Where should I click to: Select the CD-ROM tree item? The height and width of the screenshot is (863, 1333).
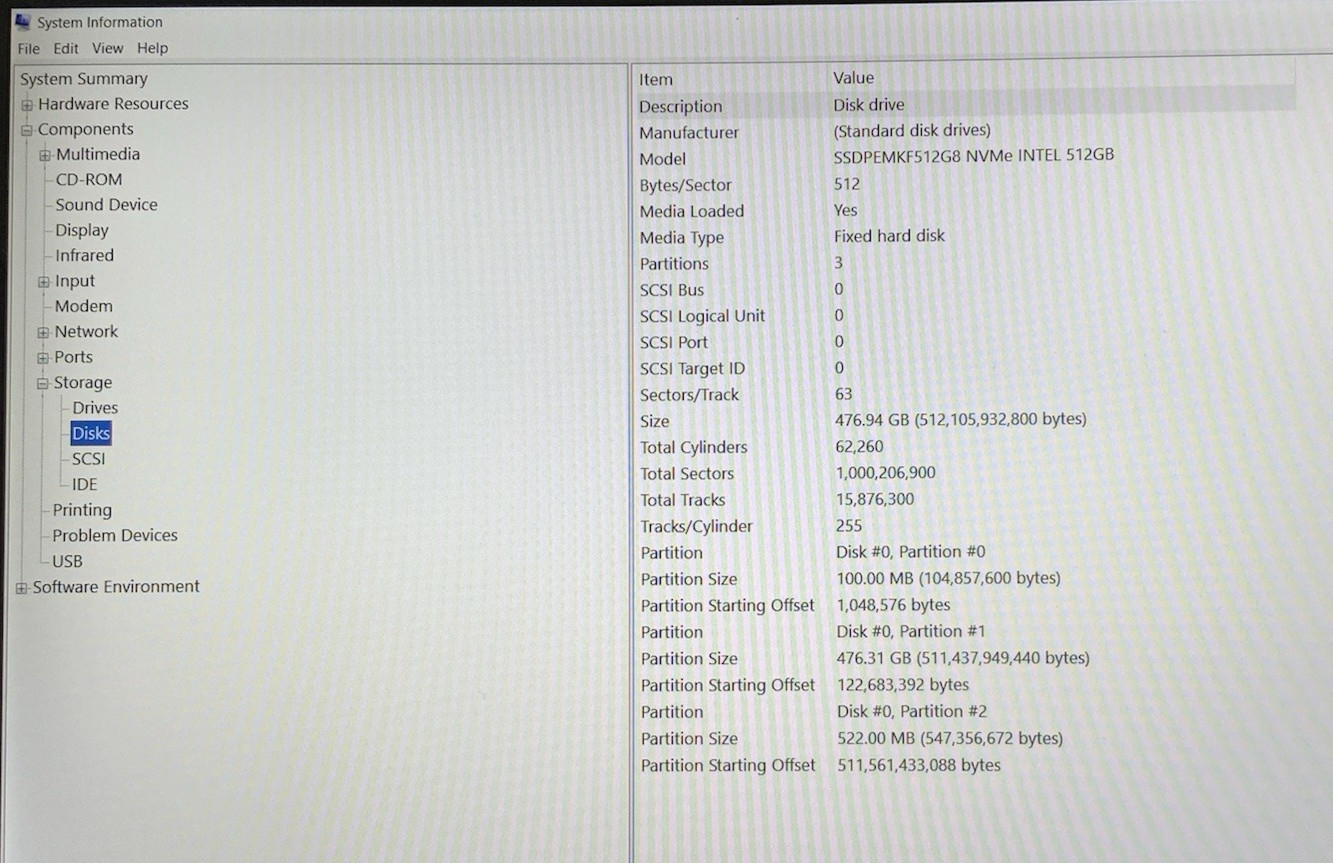[89, 180]
